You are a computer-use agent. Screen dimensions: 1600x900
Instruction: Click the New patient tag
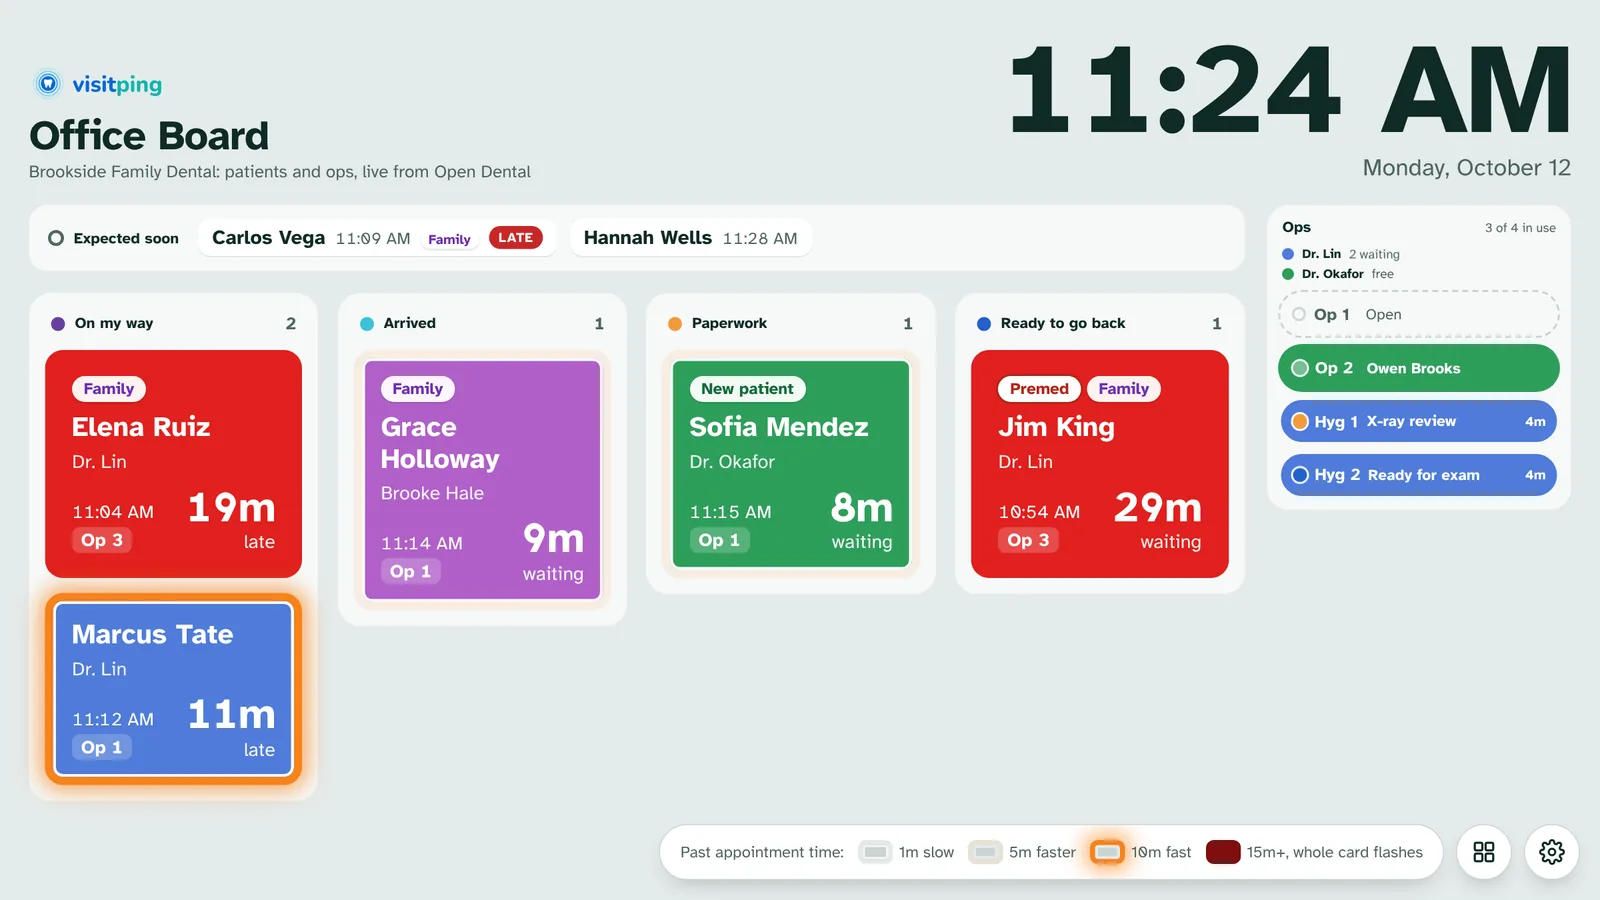747,389
